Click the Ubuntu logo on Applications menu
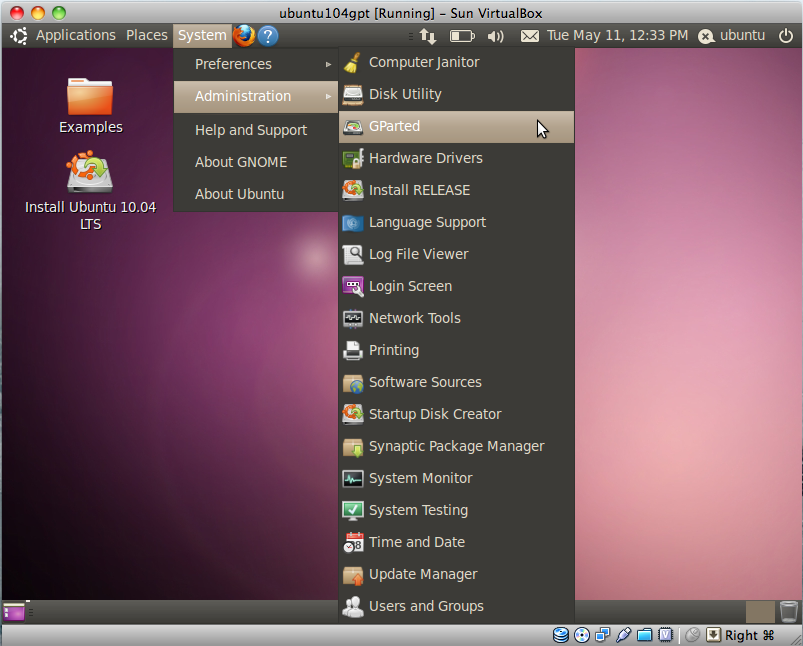 [19, 36]
